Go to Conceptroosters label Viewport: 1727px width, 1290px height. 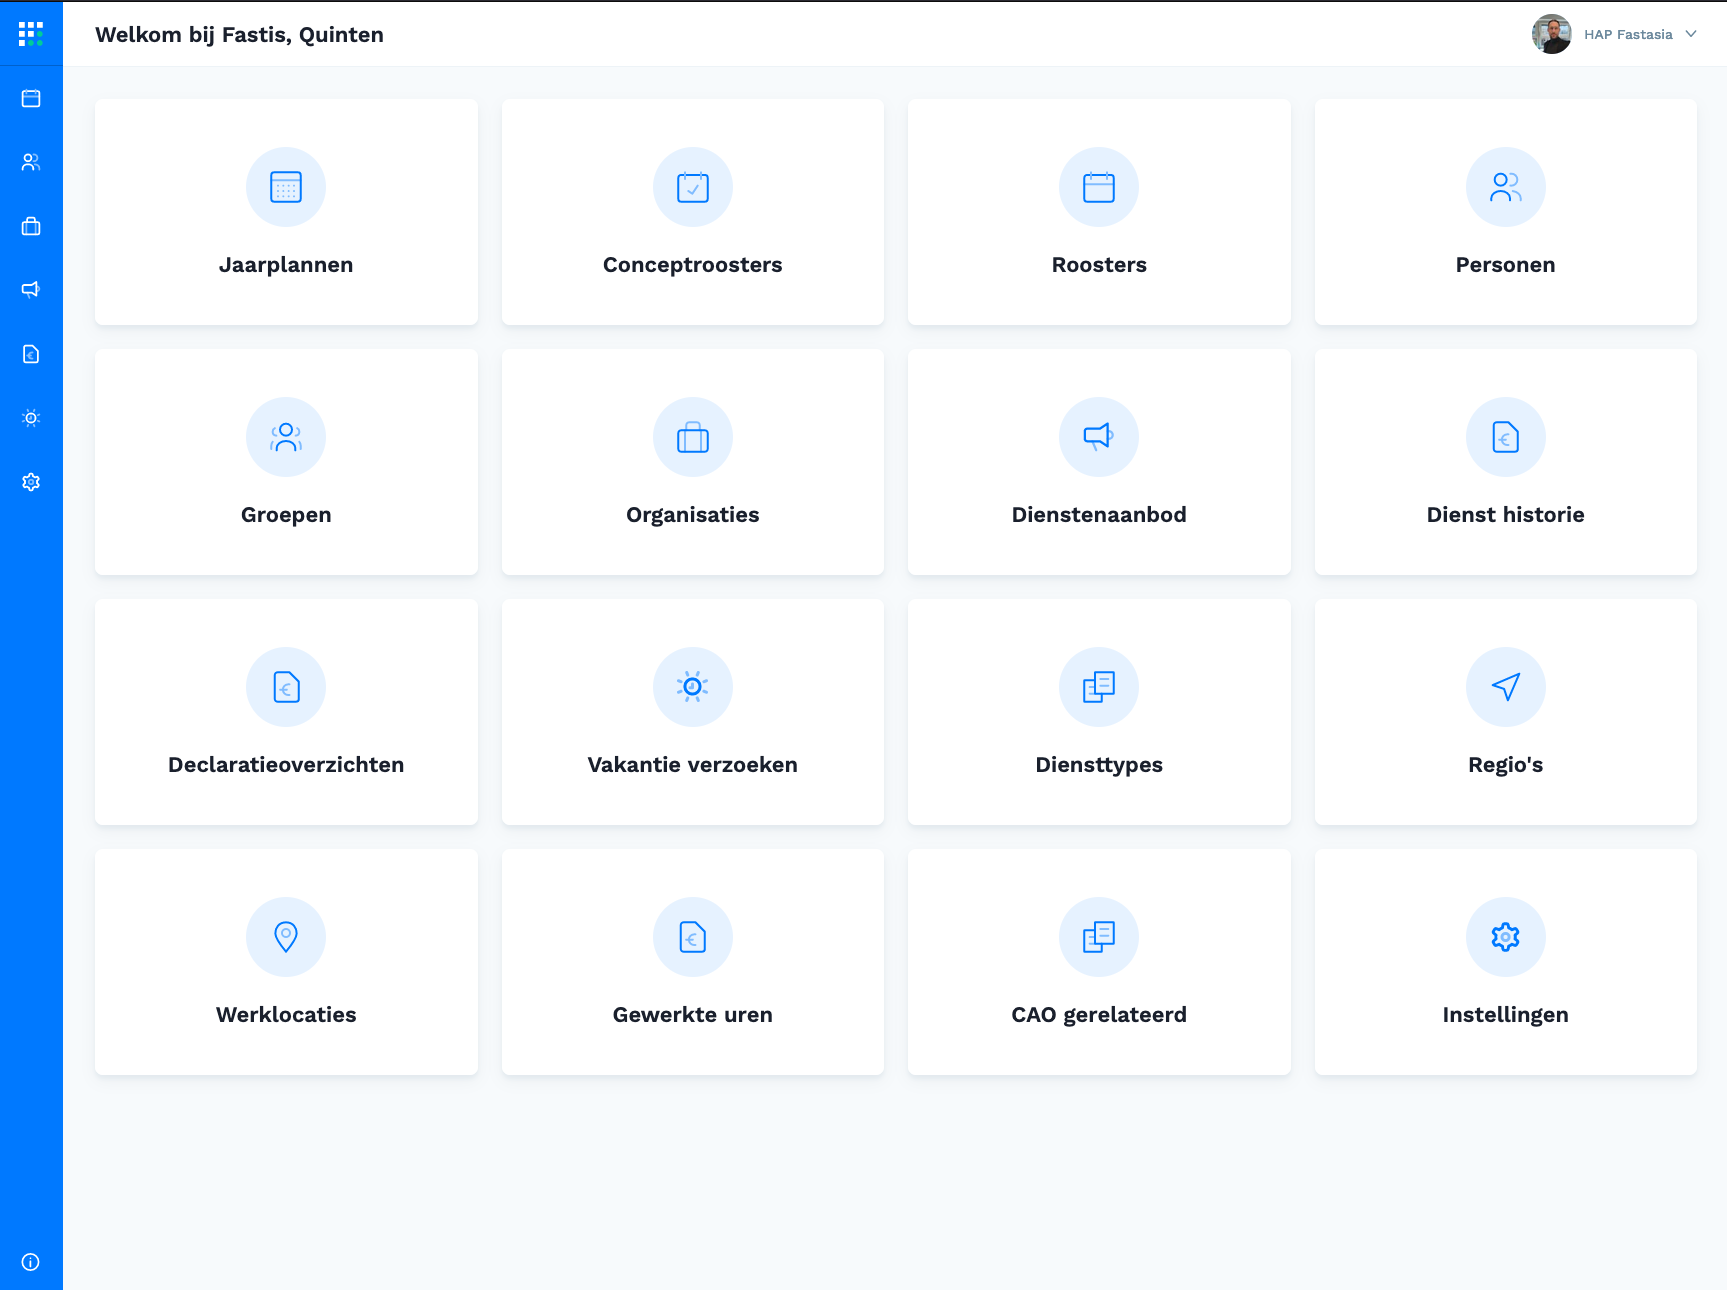tap(693, 265)
